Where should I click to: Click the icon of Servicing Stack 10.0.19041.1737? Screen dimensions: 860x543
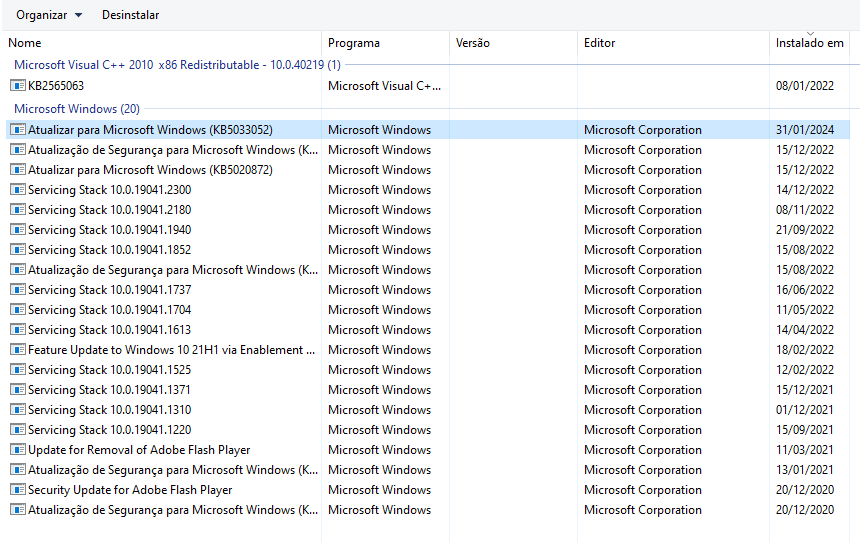point(18,290)
